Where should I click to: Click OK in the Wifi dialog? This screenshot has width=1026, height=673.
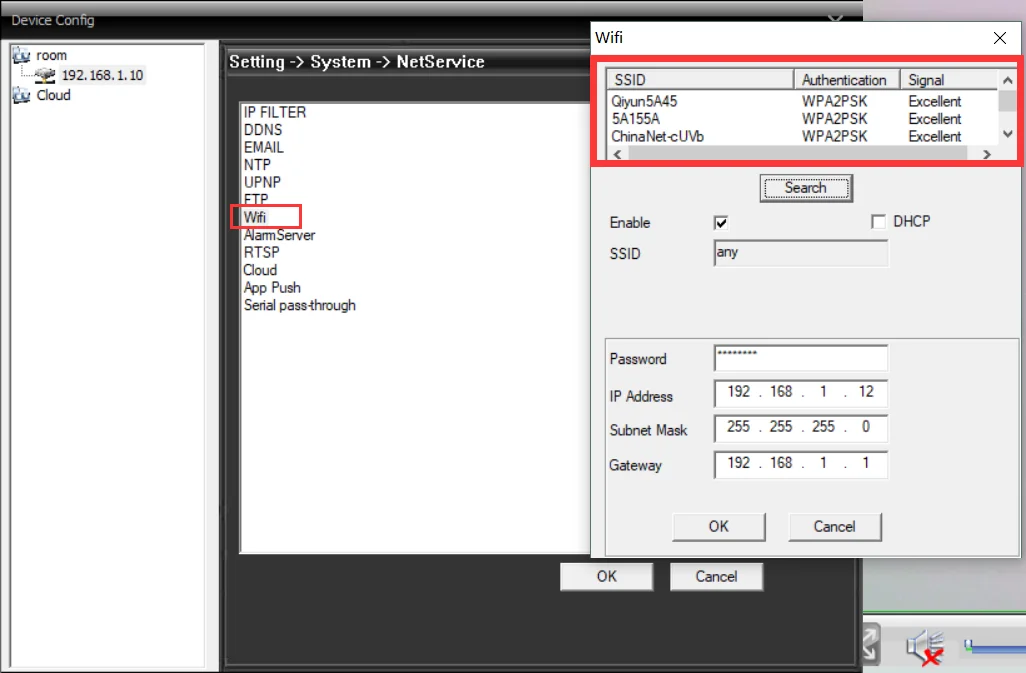click(718, 526)
